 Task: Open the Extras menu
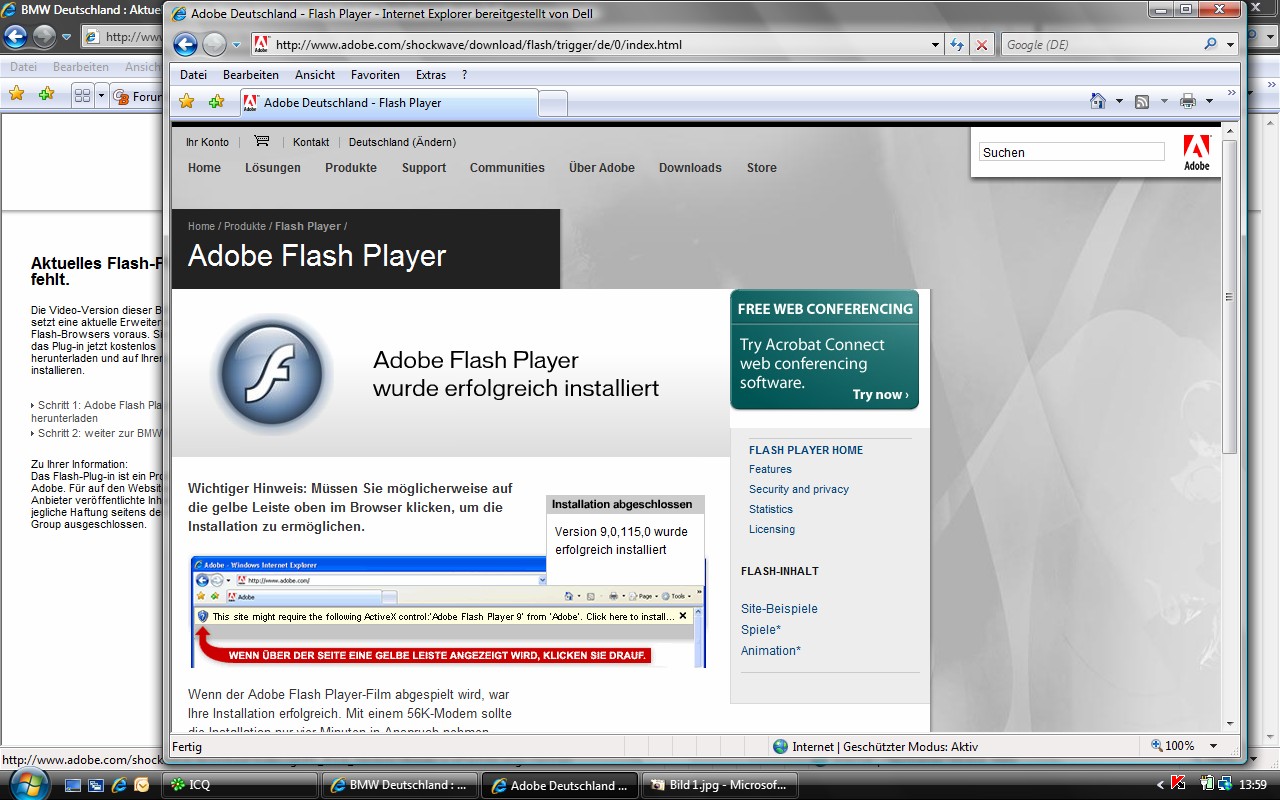pos(431,75)
